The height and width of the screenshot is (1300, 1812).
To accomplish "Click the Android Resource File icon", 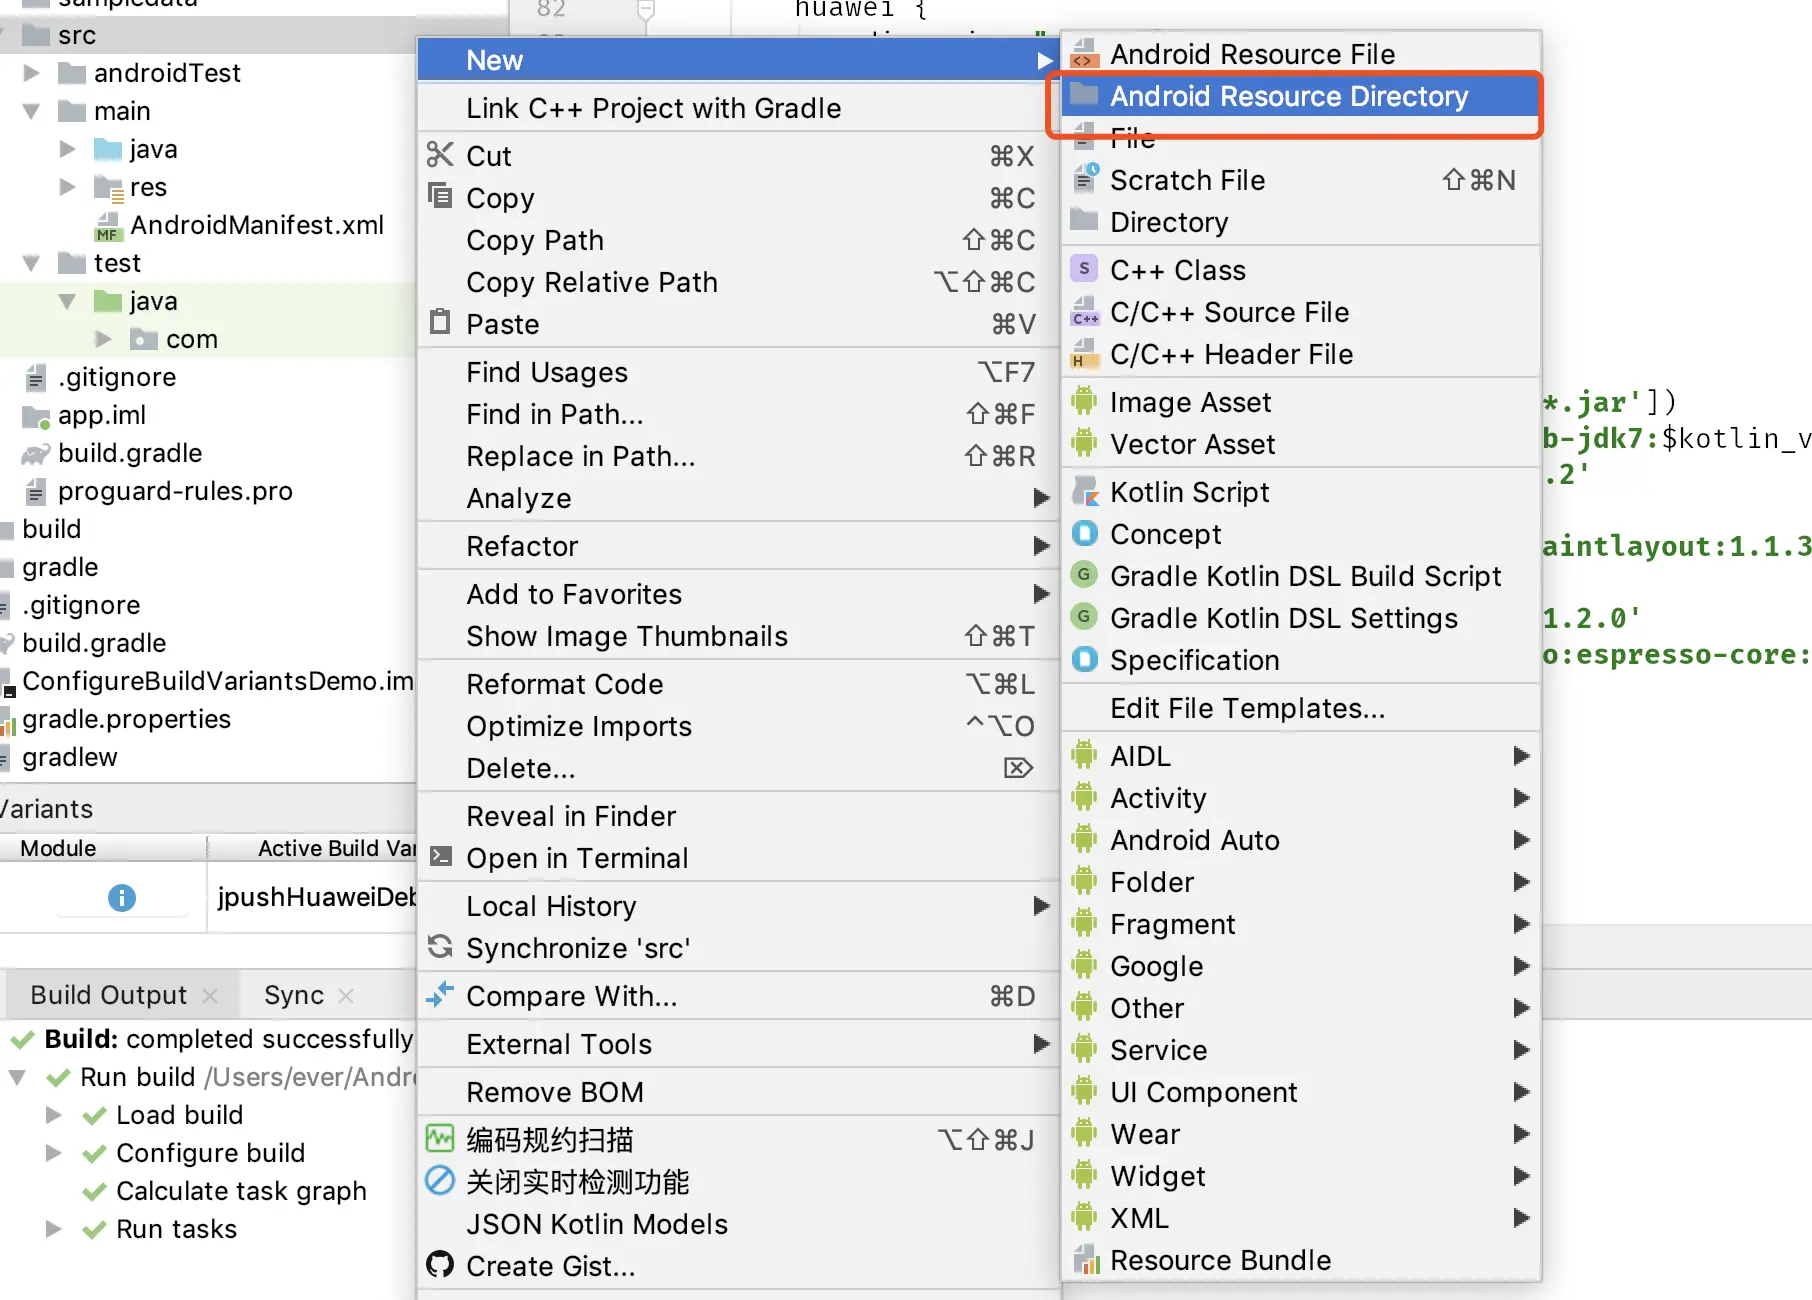I will (1085, 54).
